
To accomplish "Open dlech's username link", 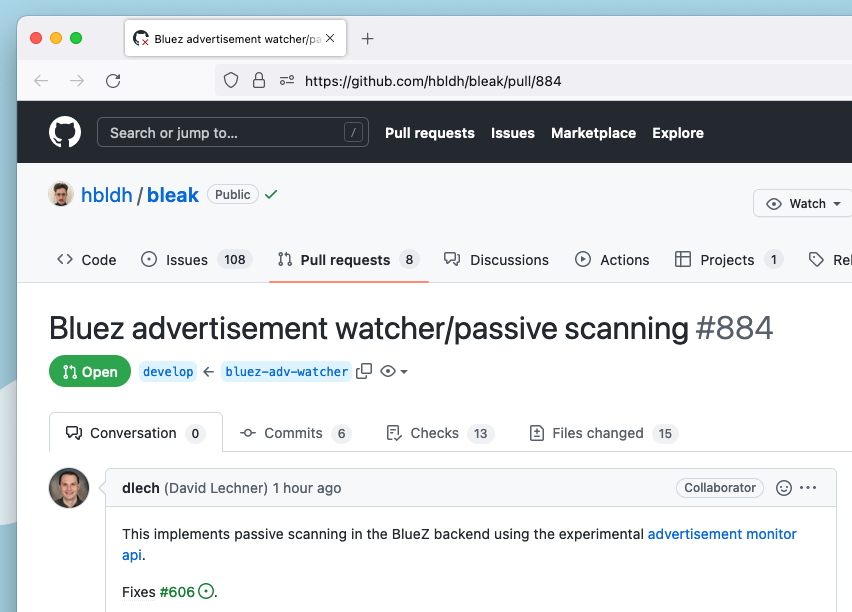I will tap(141, 488).
